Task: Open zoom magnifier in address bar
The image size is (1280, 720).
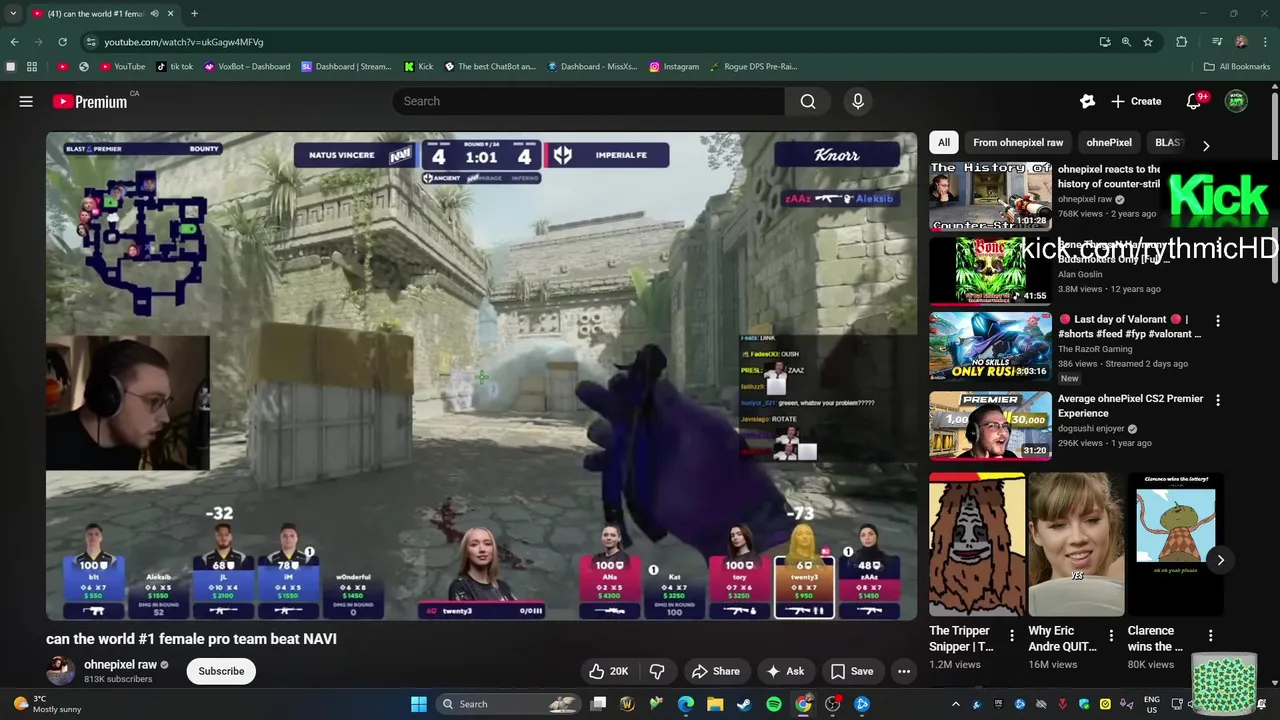Action: 1126,42
